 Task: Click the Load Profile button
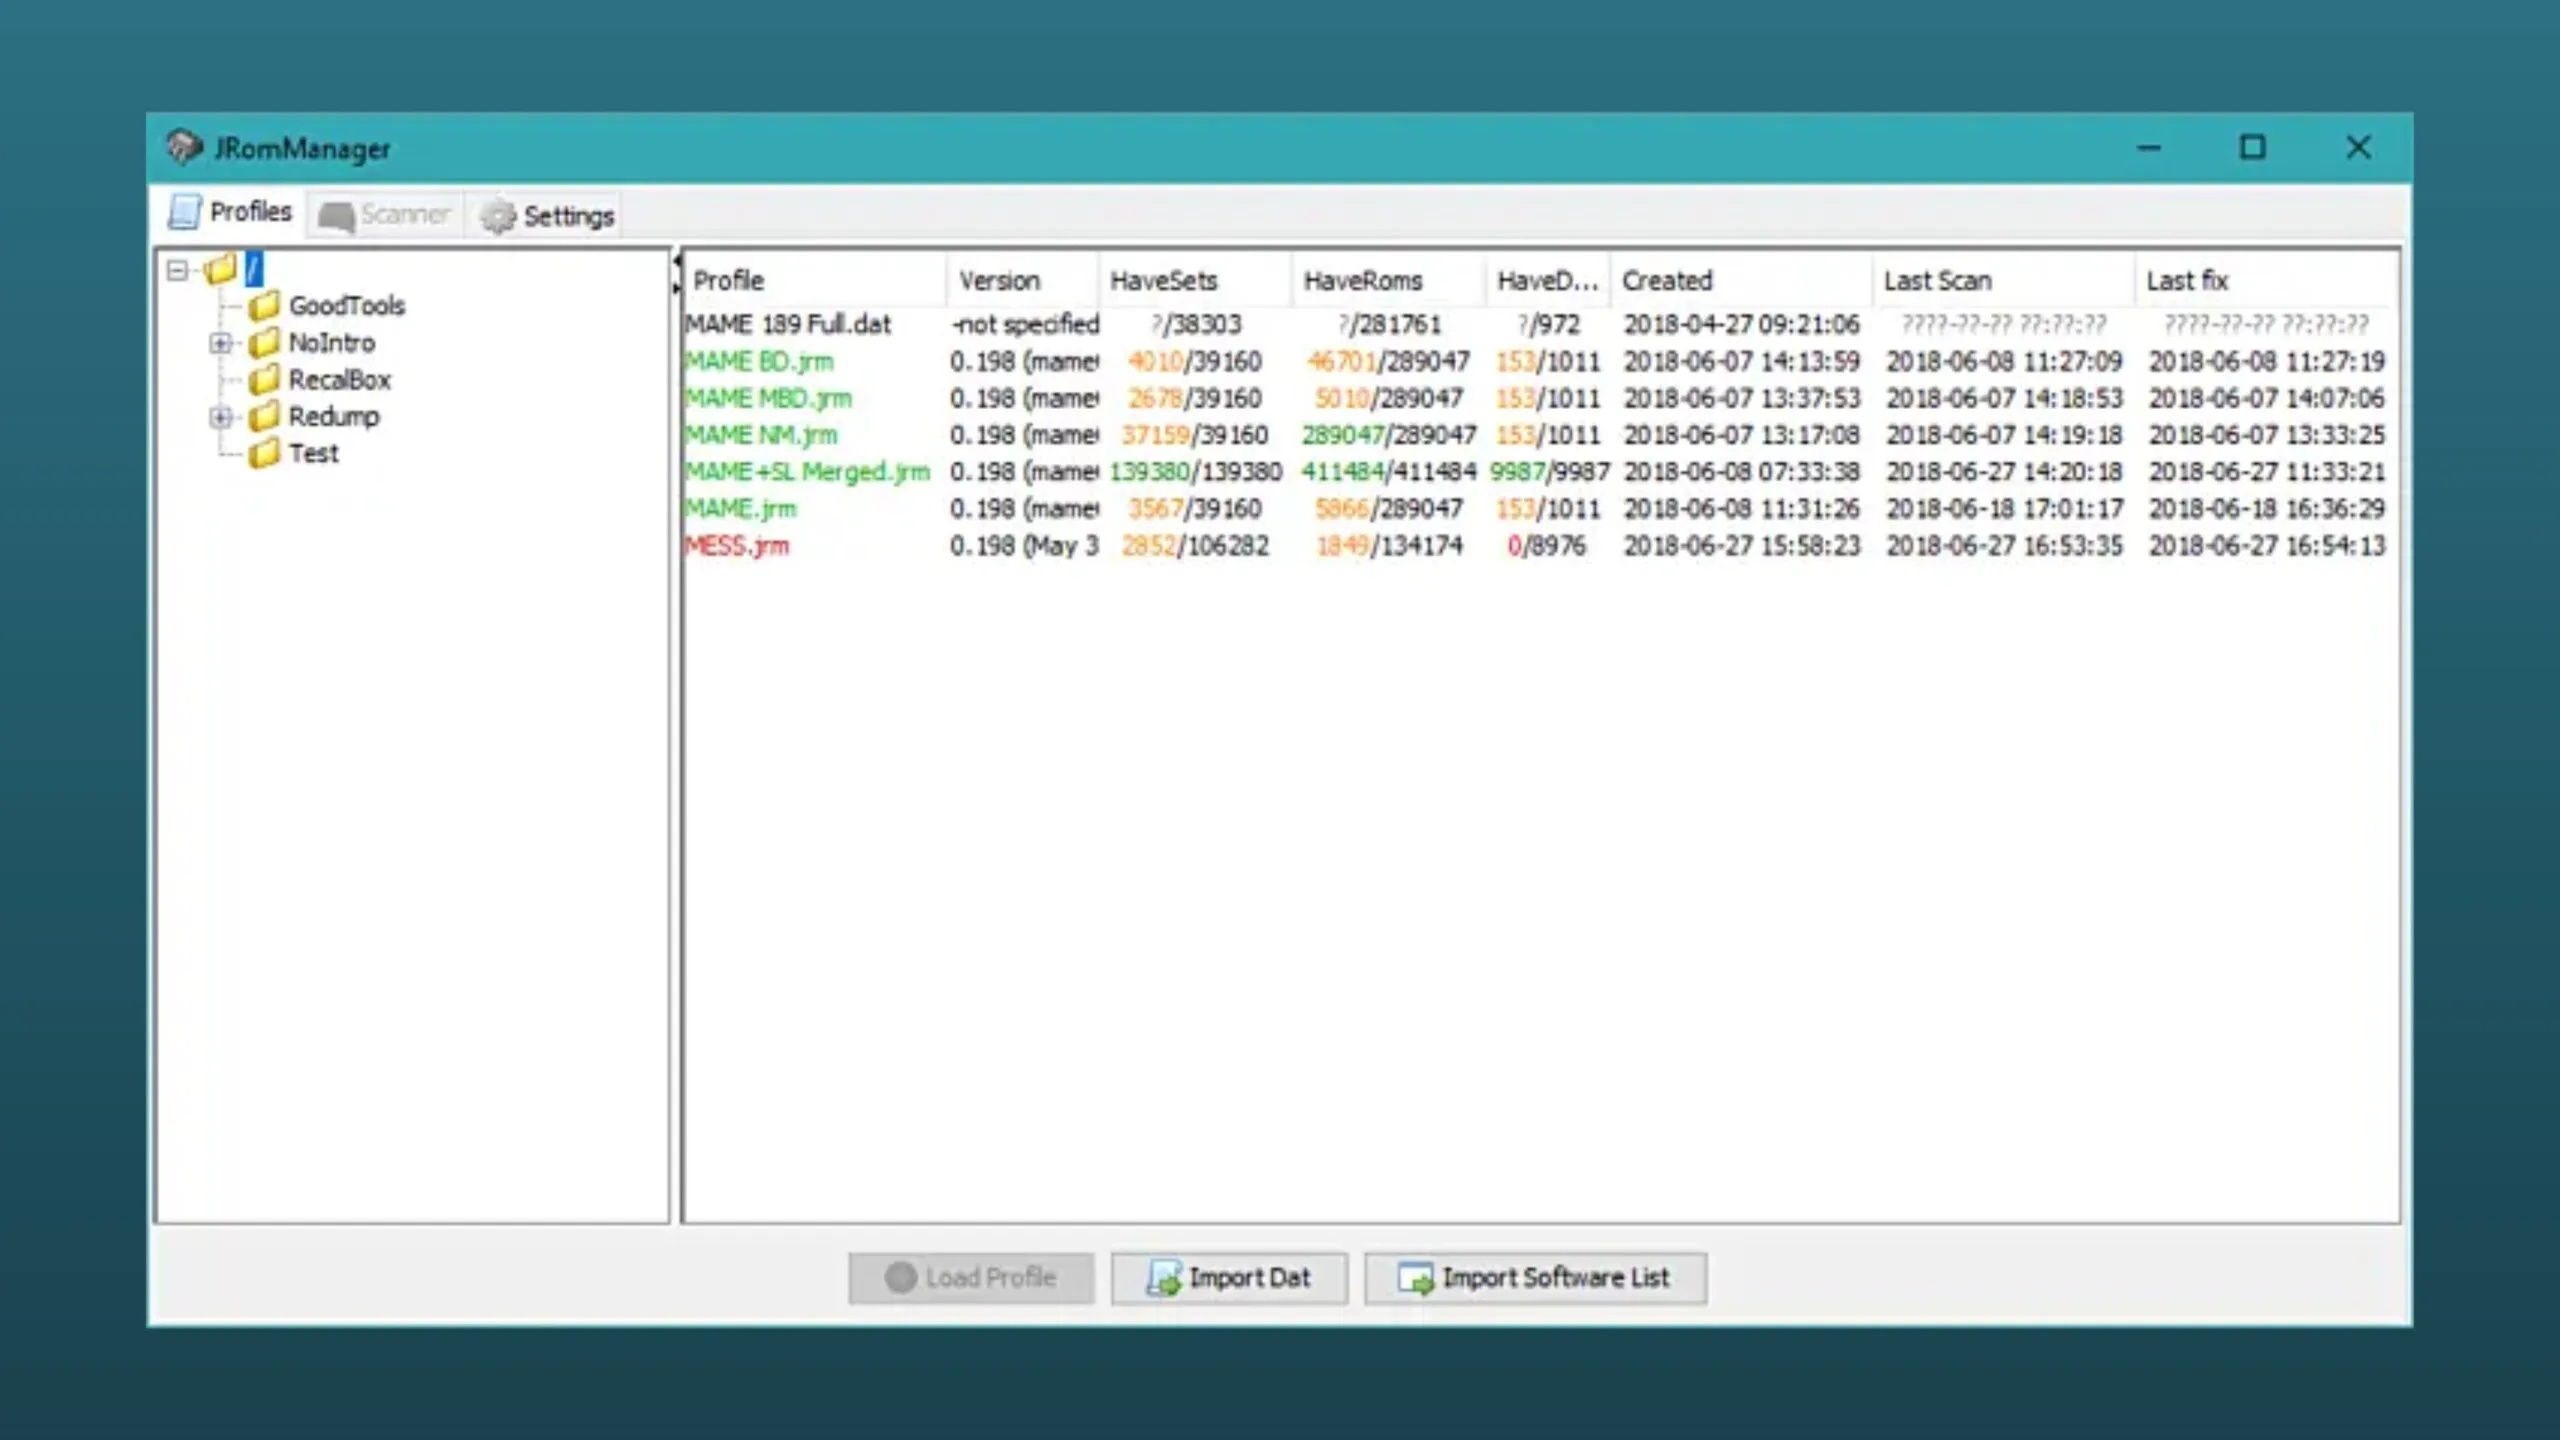pos(971,1277)
